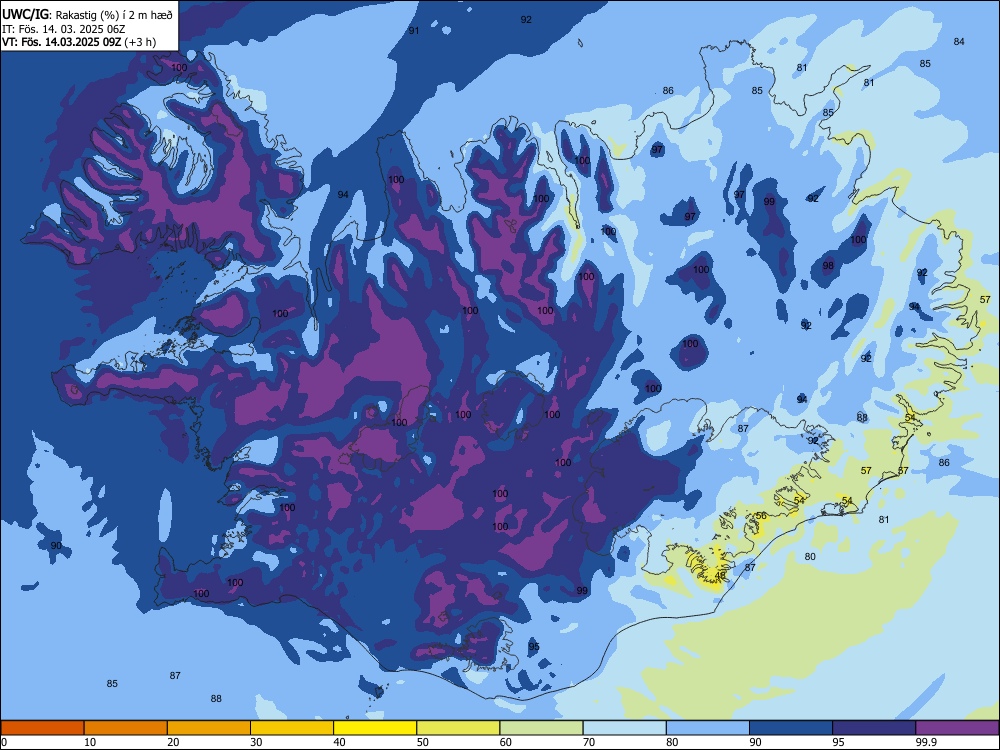Click the '60' legend scale label
The height and width of the screenshot is (750, 1000).
click(x=506, y=742)
